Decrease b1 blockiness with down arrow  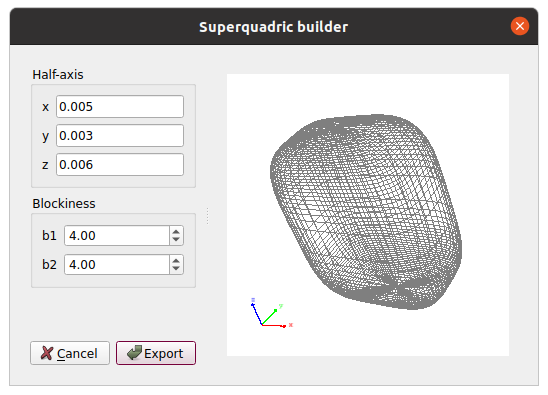(x=176, y=240)
